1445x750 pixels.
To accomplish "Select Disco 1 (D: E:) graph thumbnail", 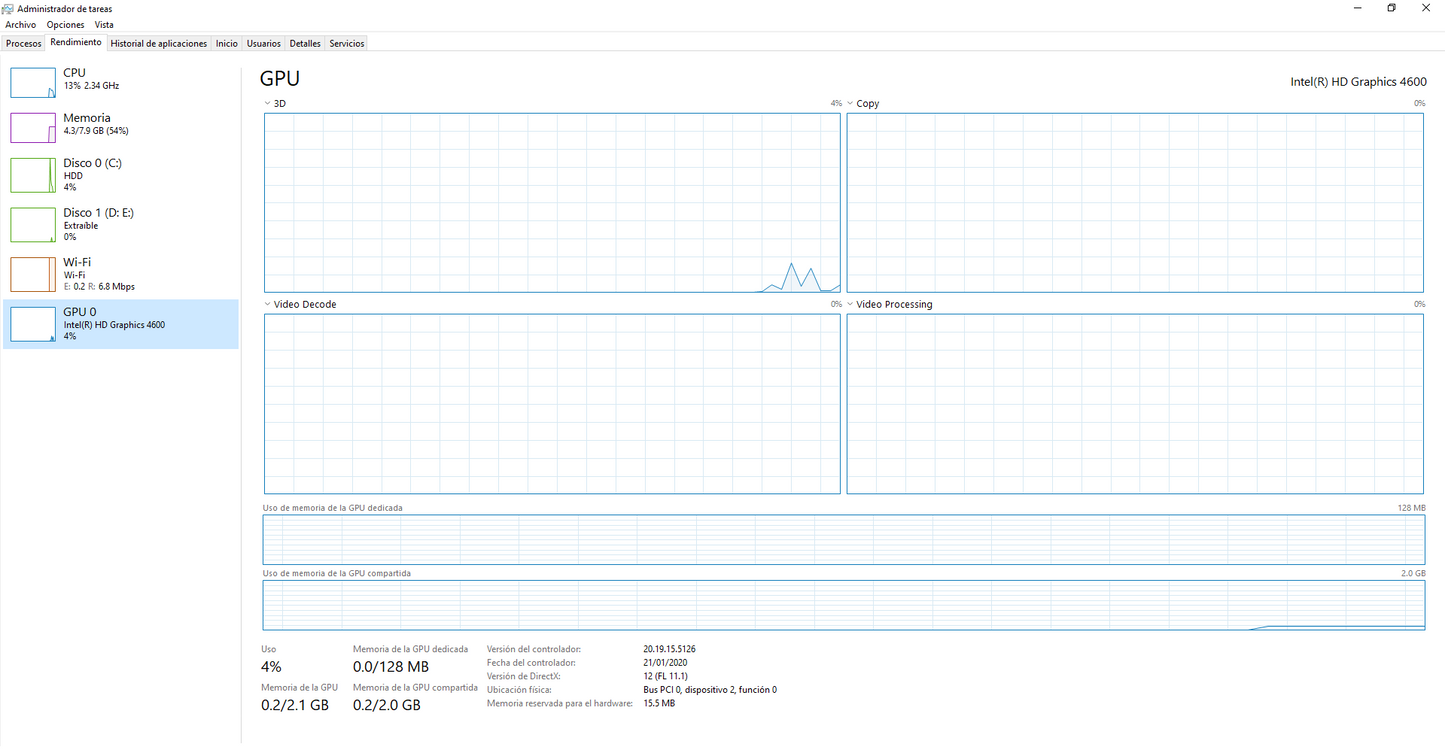I will 33,225.
